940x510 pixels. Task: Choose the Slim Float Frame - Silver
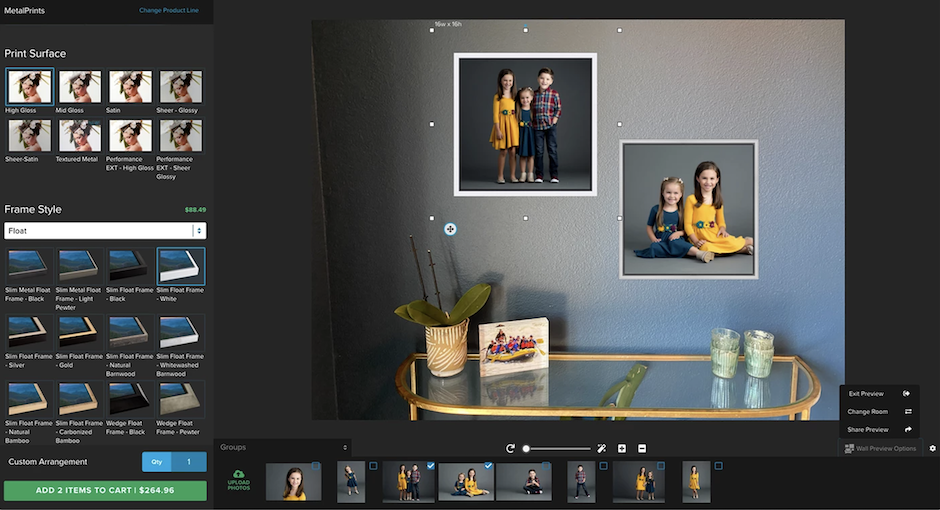[x=28, y=333]
